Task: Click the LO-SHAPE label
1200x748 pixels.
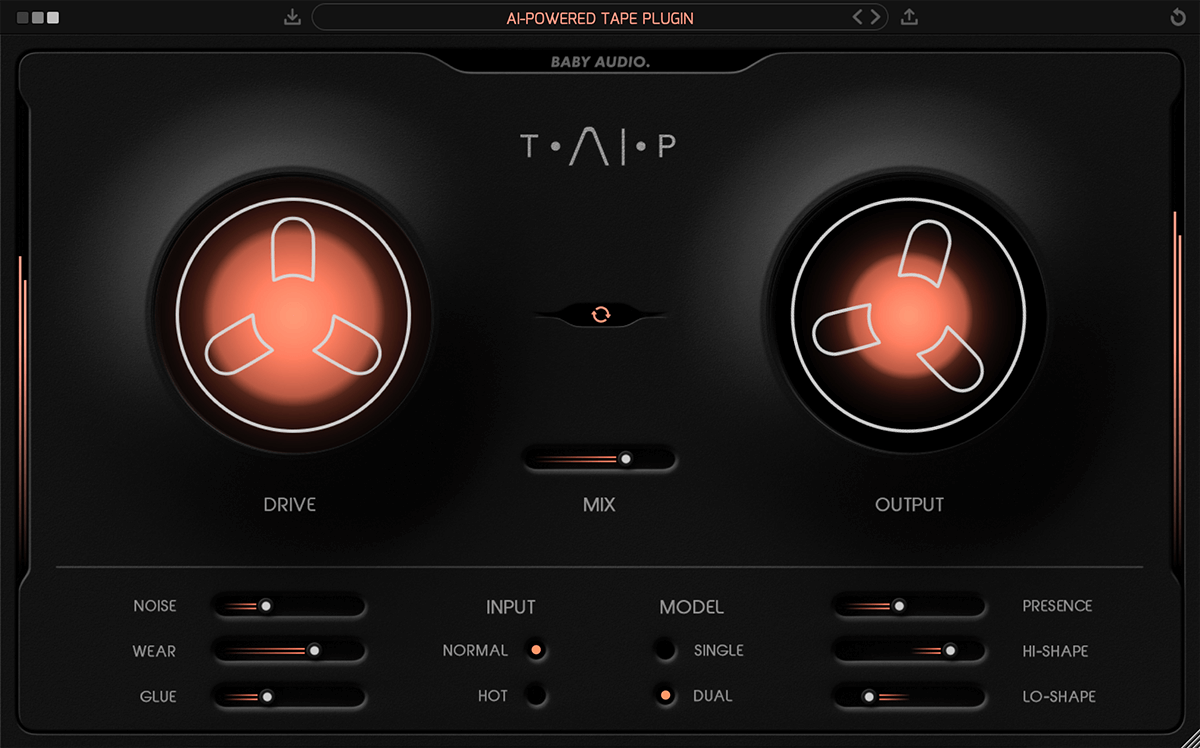Action: (1059, 696)
